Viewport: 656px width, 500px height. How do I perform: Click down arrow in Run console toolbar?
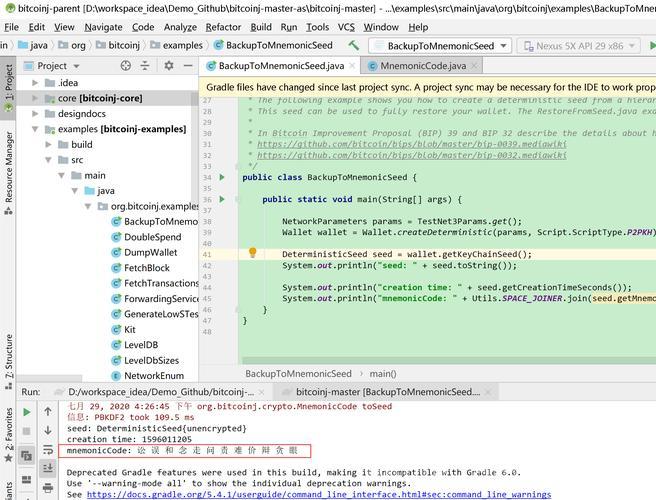point(48,430)
